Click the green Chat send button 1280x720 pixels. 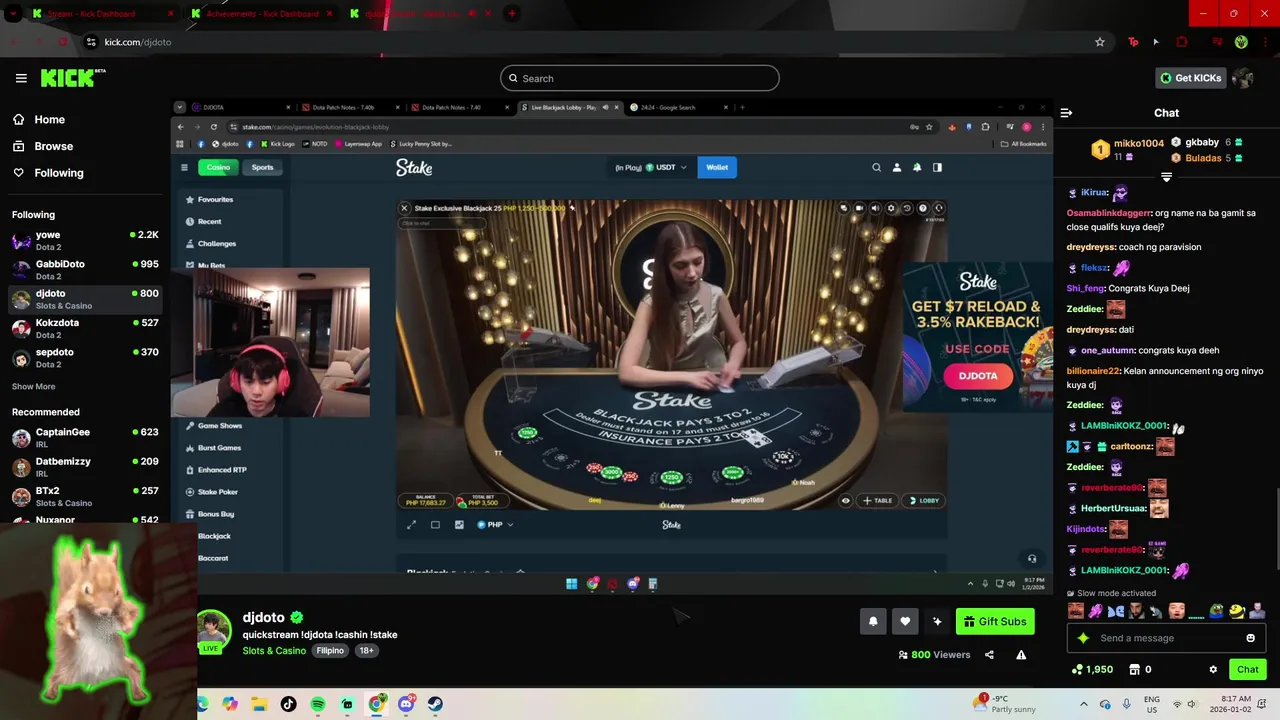click(x=1248, y=669)
